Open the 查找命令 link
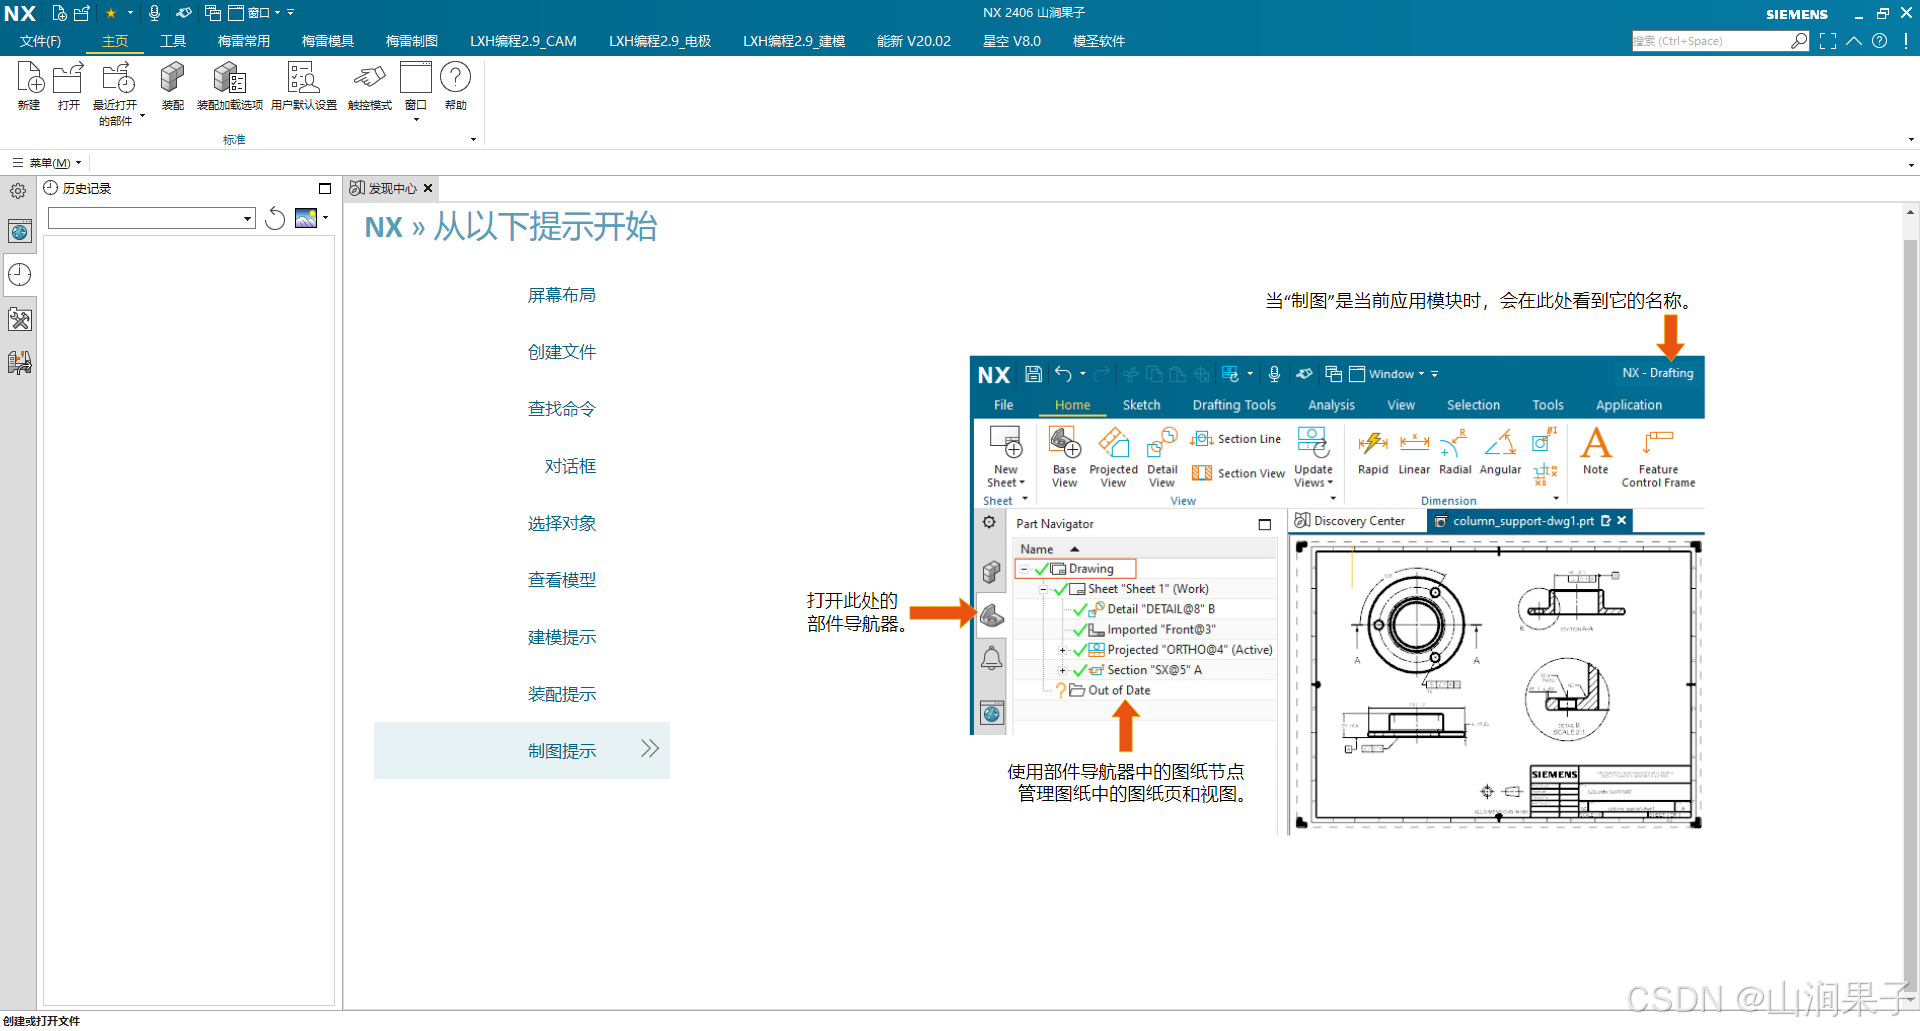The width and height of the screenshot is (1920, 1031). pyautogui.click(x=562, y=409)
